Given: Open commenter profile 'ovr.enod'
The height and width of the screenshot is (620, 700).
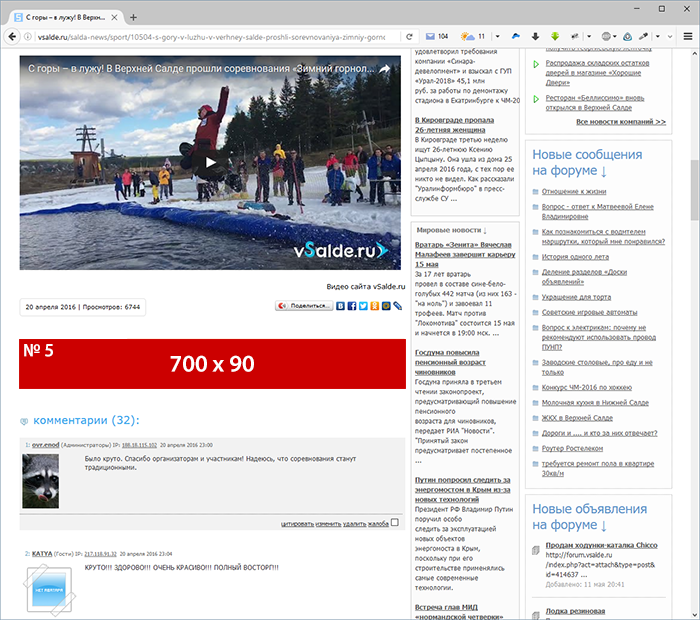Looking at the screenshot, I should click(46, 445).
